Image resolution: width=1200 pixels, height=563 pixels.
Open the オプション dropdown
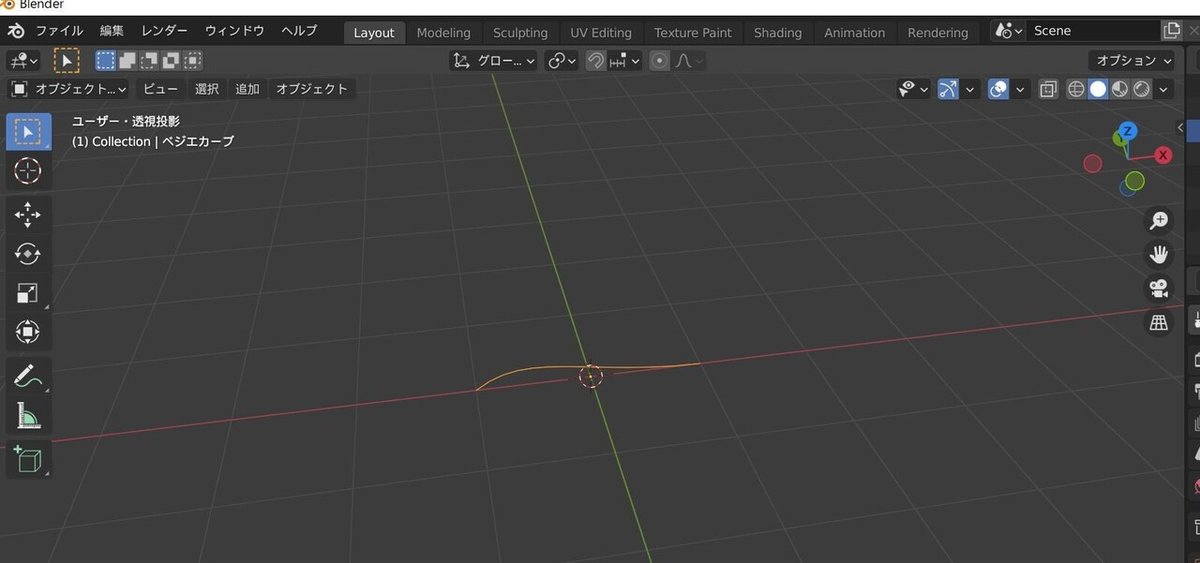coord(1133,61)
